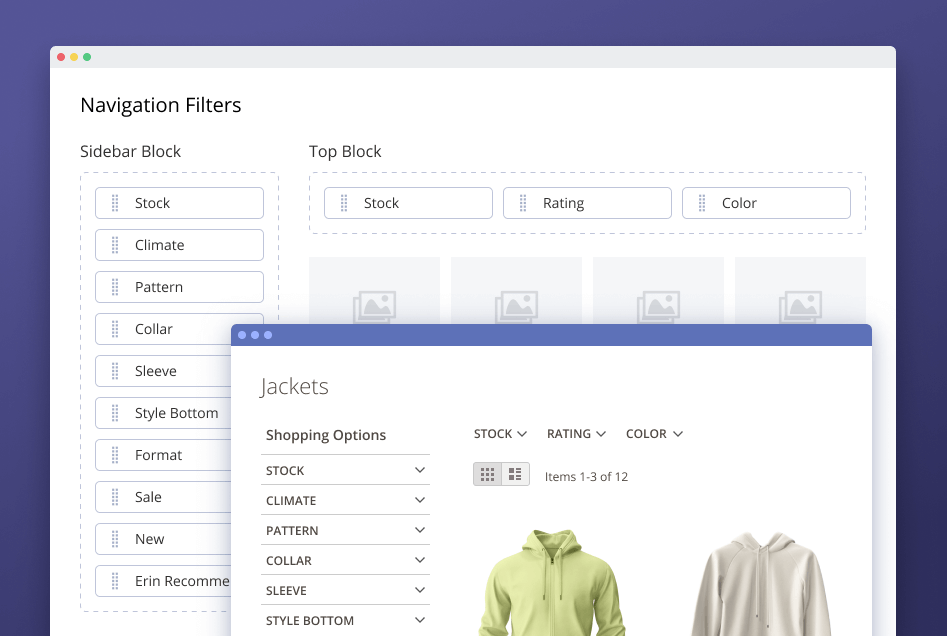Expand the SLEEVE shopping option
The width and height of the screenshot is (947, 636).
coord(420,590)
